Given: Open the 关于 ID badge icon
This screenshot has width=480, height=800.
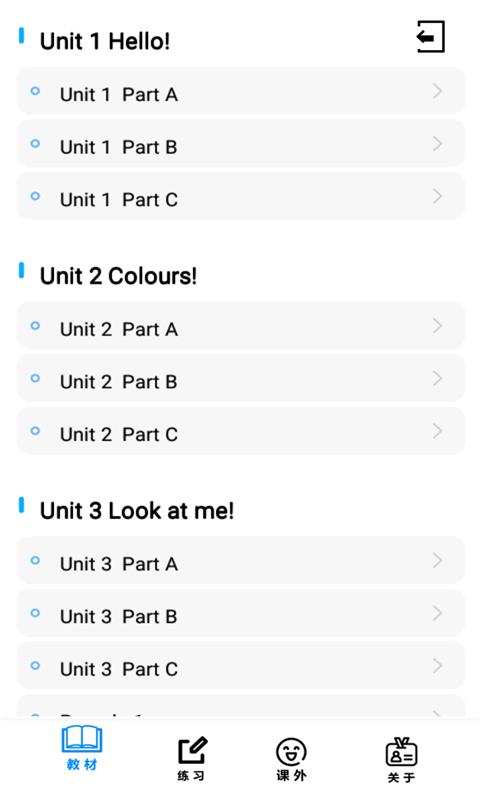Looking at the screenshot, I should coord(401,752).
